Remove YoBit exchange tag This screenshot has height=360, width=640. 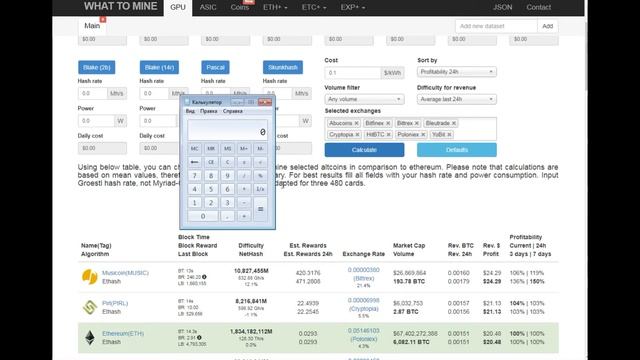pos(449,135)
